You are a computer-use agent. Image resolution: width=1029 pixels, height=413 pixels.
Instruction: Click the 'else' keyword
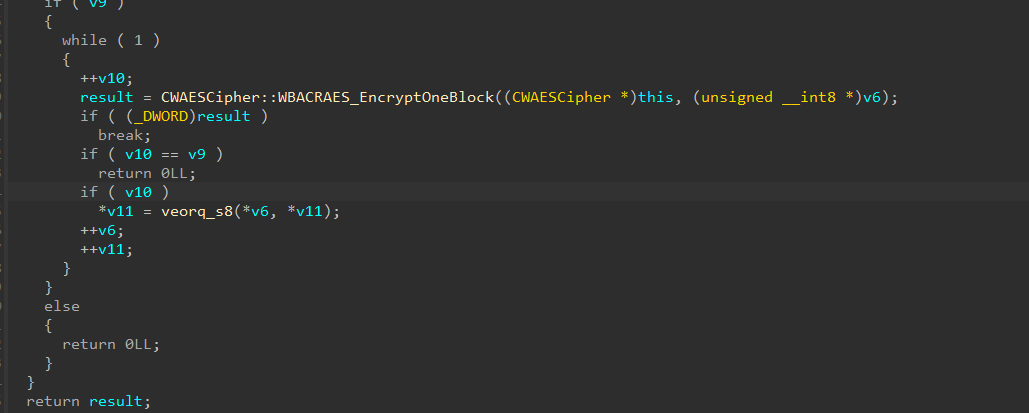pos(62,307)
